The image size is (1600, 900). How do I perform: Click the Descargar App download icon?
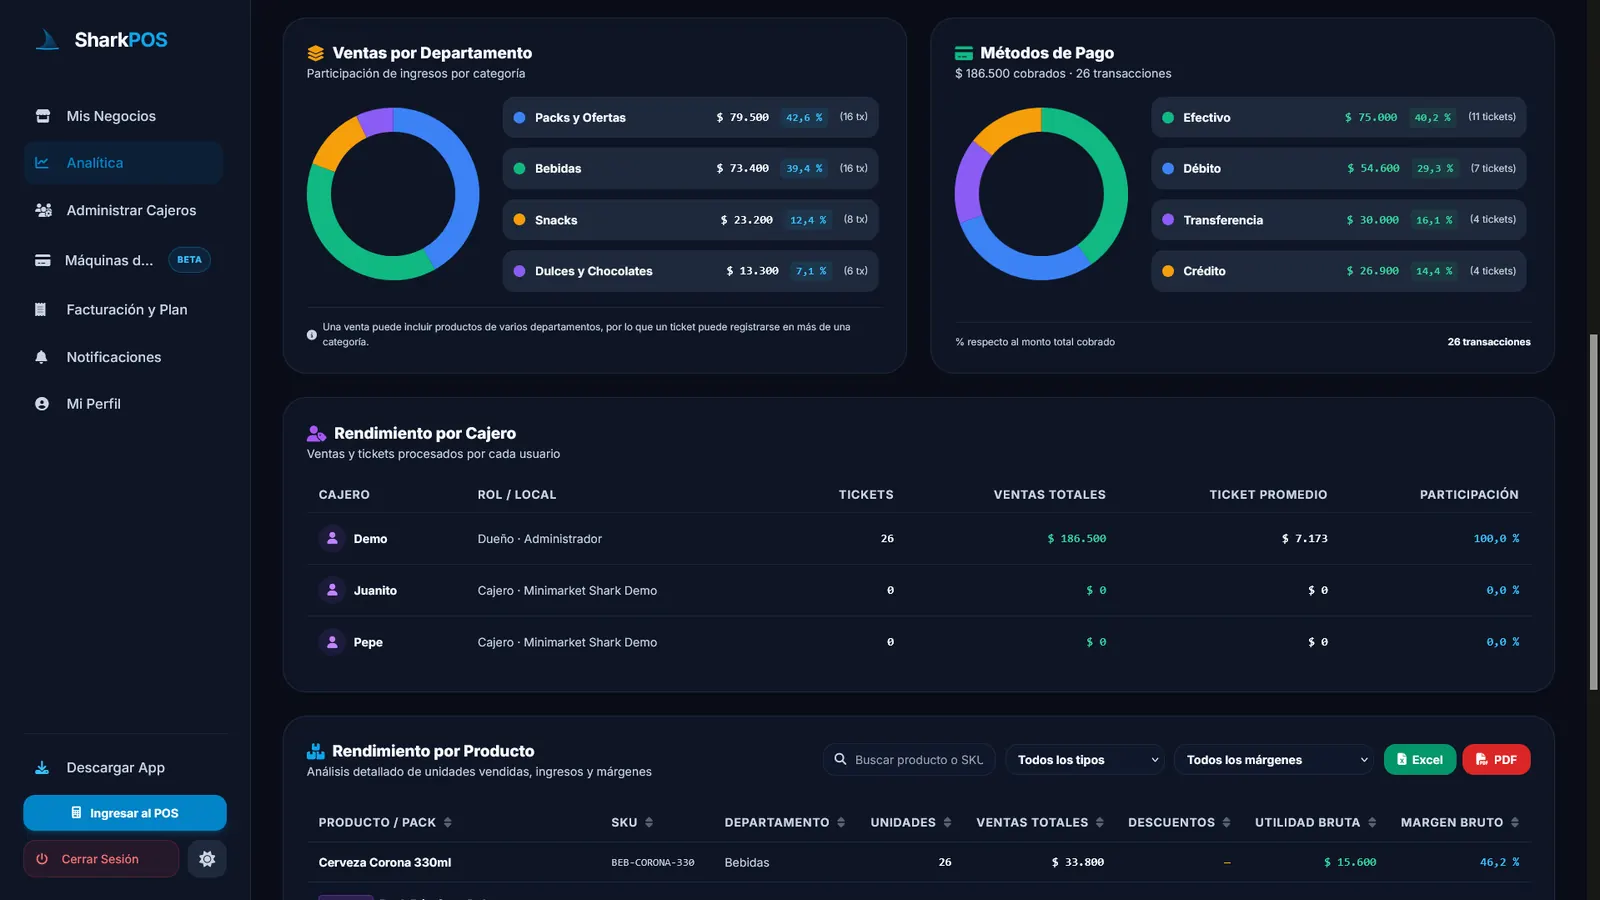42,768
